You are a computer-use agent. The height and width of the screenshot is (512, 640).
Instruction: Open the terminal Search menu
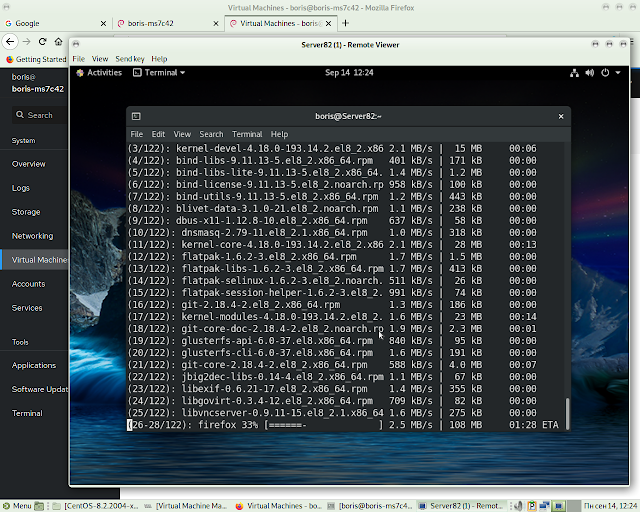click(x=211, y=134)
